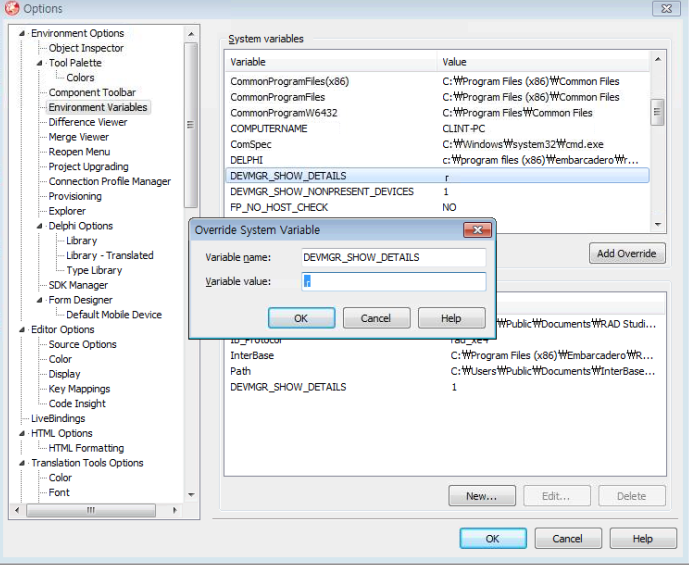Select Colors under Tool Palette

[x=80, y=78]
